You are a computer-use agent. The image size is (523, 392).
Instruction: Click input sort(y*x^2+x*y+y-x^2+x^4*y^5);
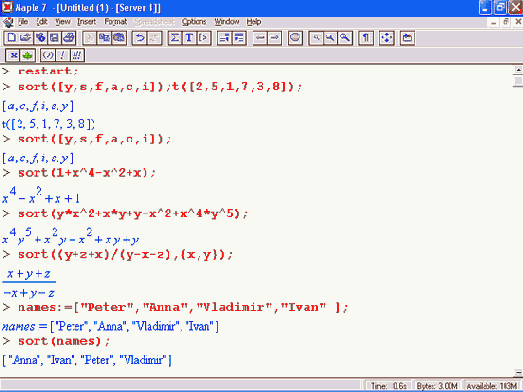(133, 214)
